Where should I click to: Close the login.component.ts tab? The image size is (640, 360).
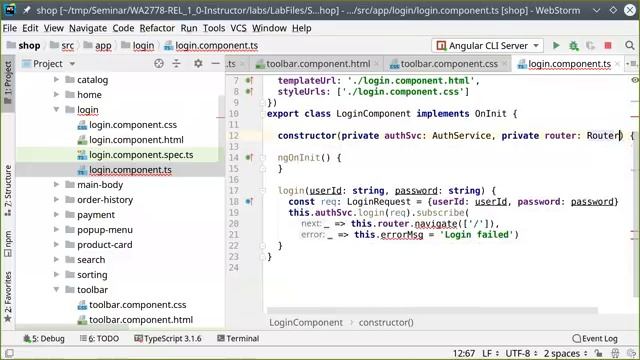tap(618, 64)
